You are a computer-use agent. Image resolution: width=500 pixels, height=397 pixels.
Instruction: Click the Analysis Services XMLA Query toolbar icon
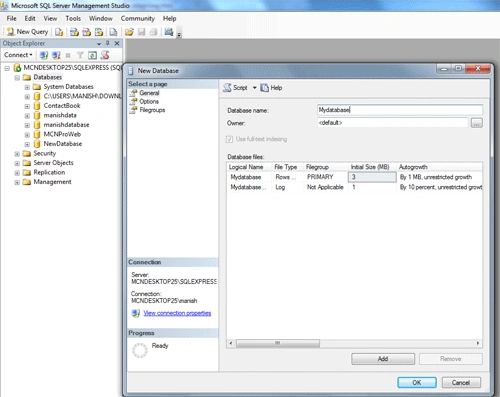pyautogui.click(x=99, y=32)
